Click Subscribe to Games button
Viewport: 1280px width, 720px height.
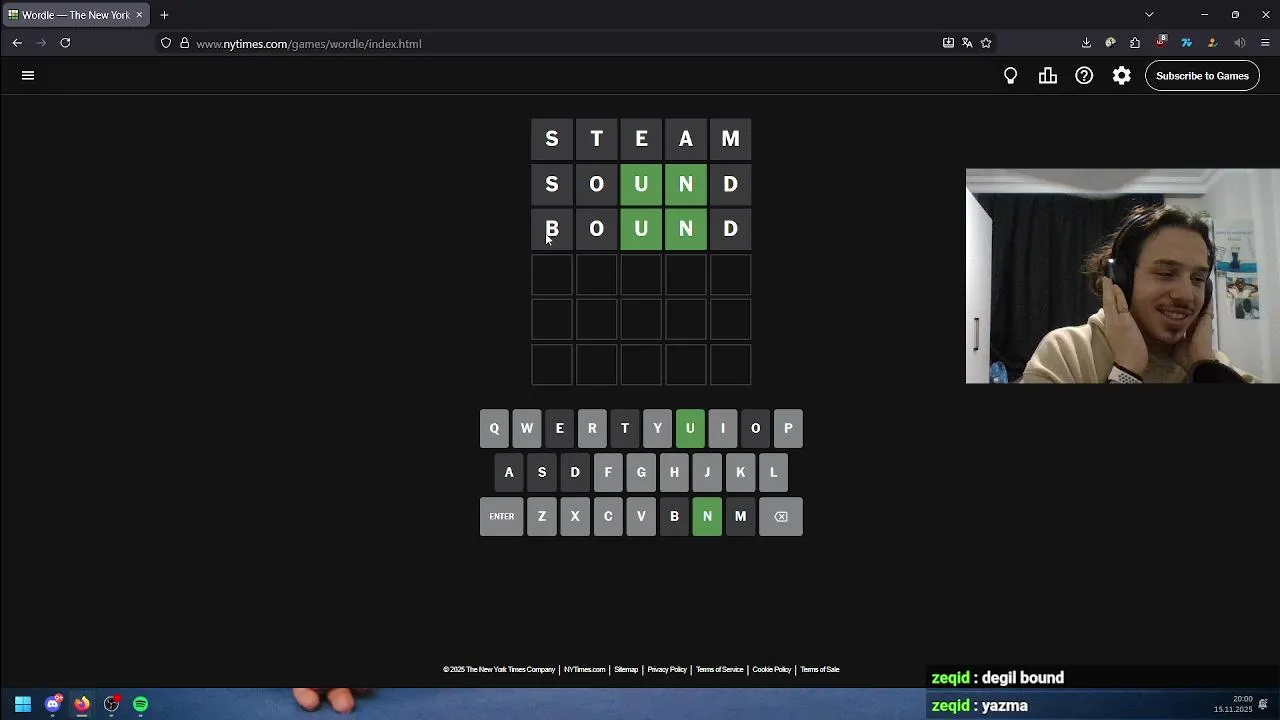point(1202,76)
